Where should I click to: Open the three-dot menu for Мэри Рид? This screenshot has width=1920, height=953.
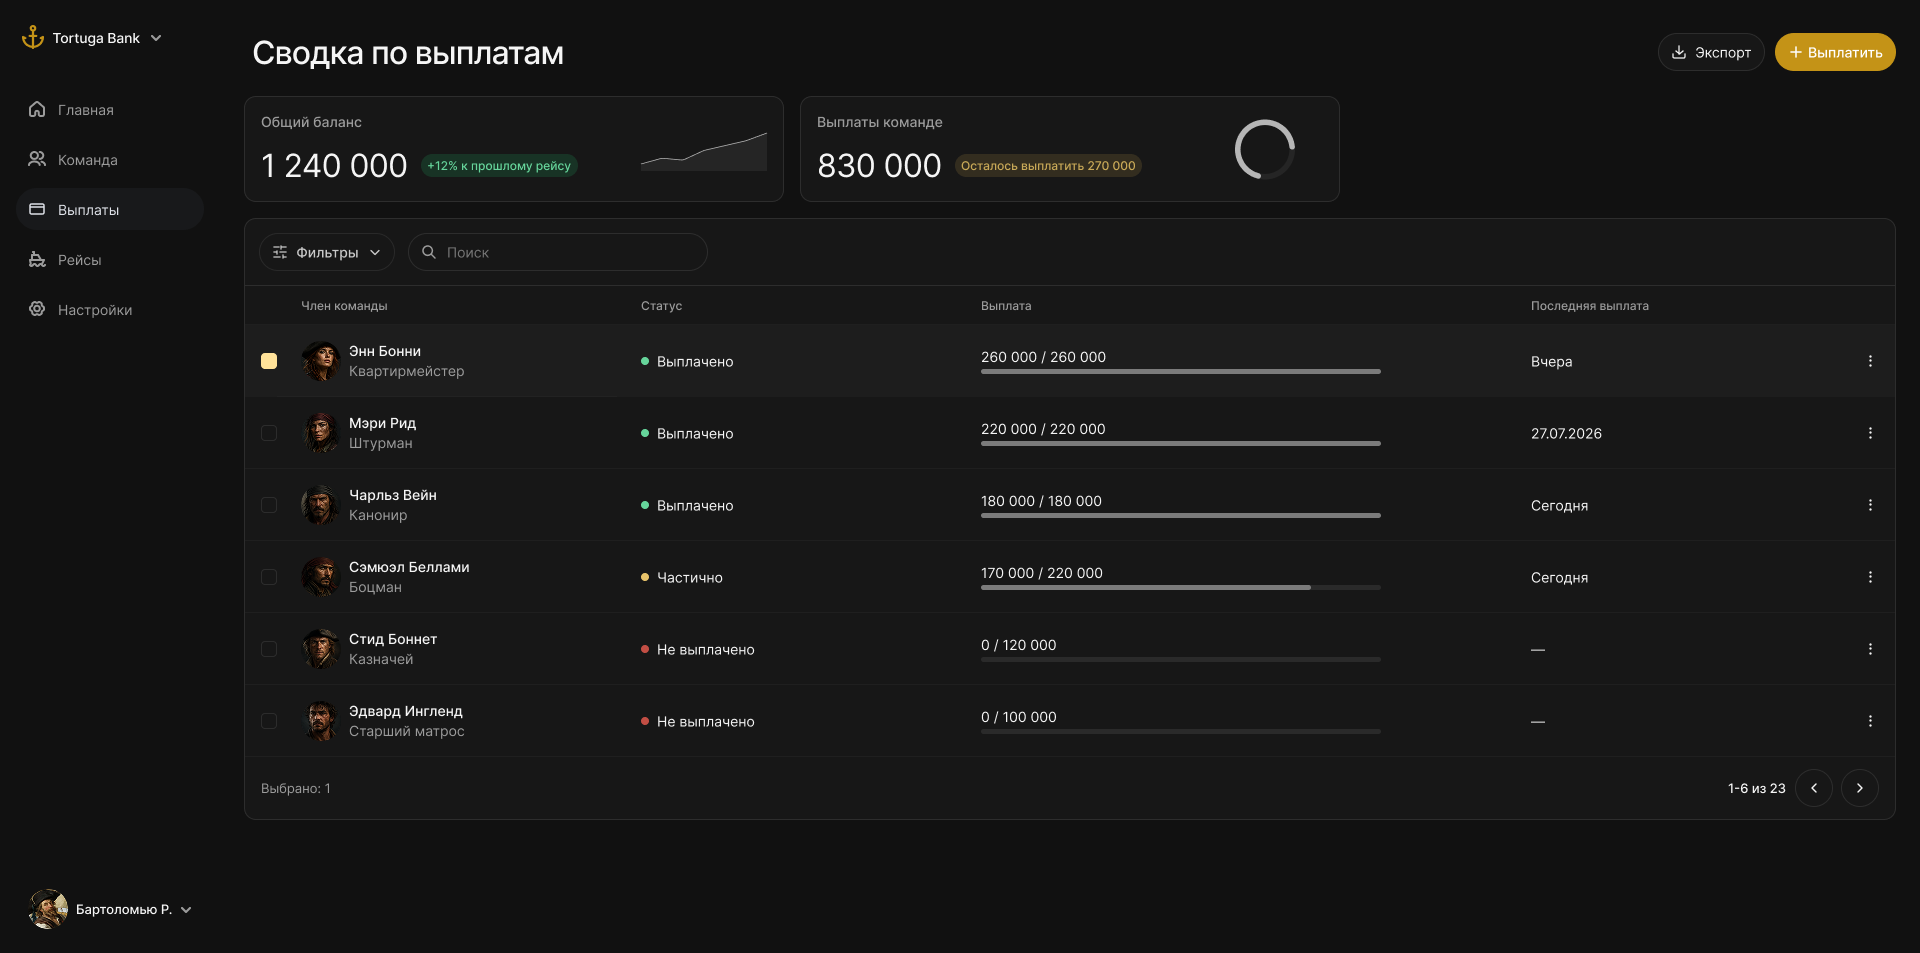[x=1870, y=433]
